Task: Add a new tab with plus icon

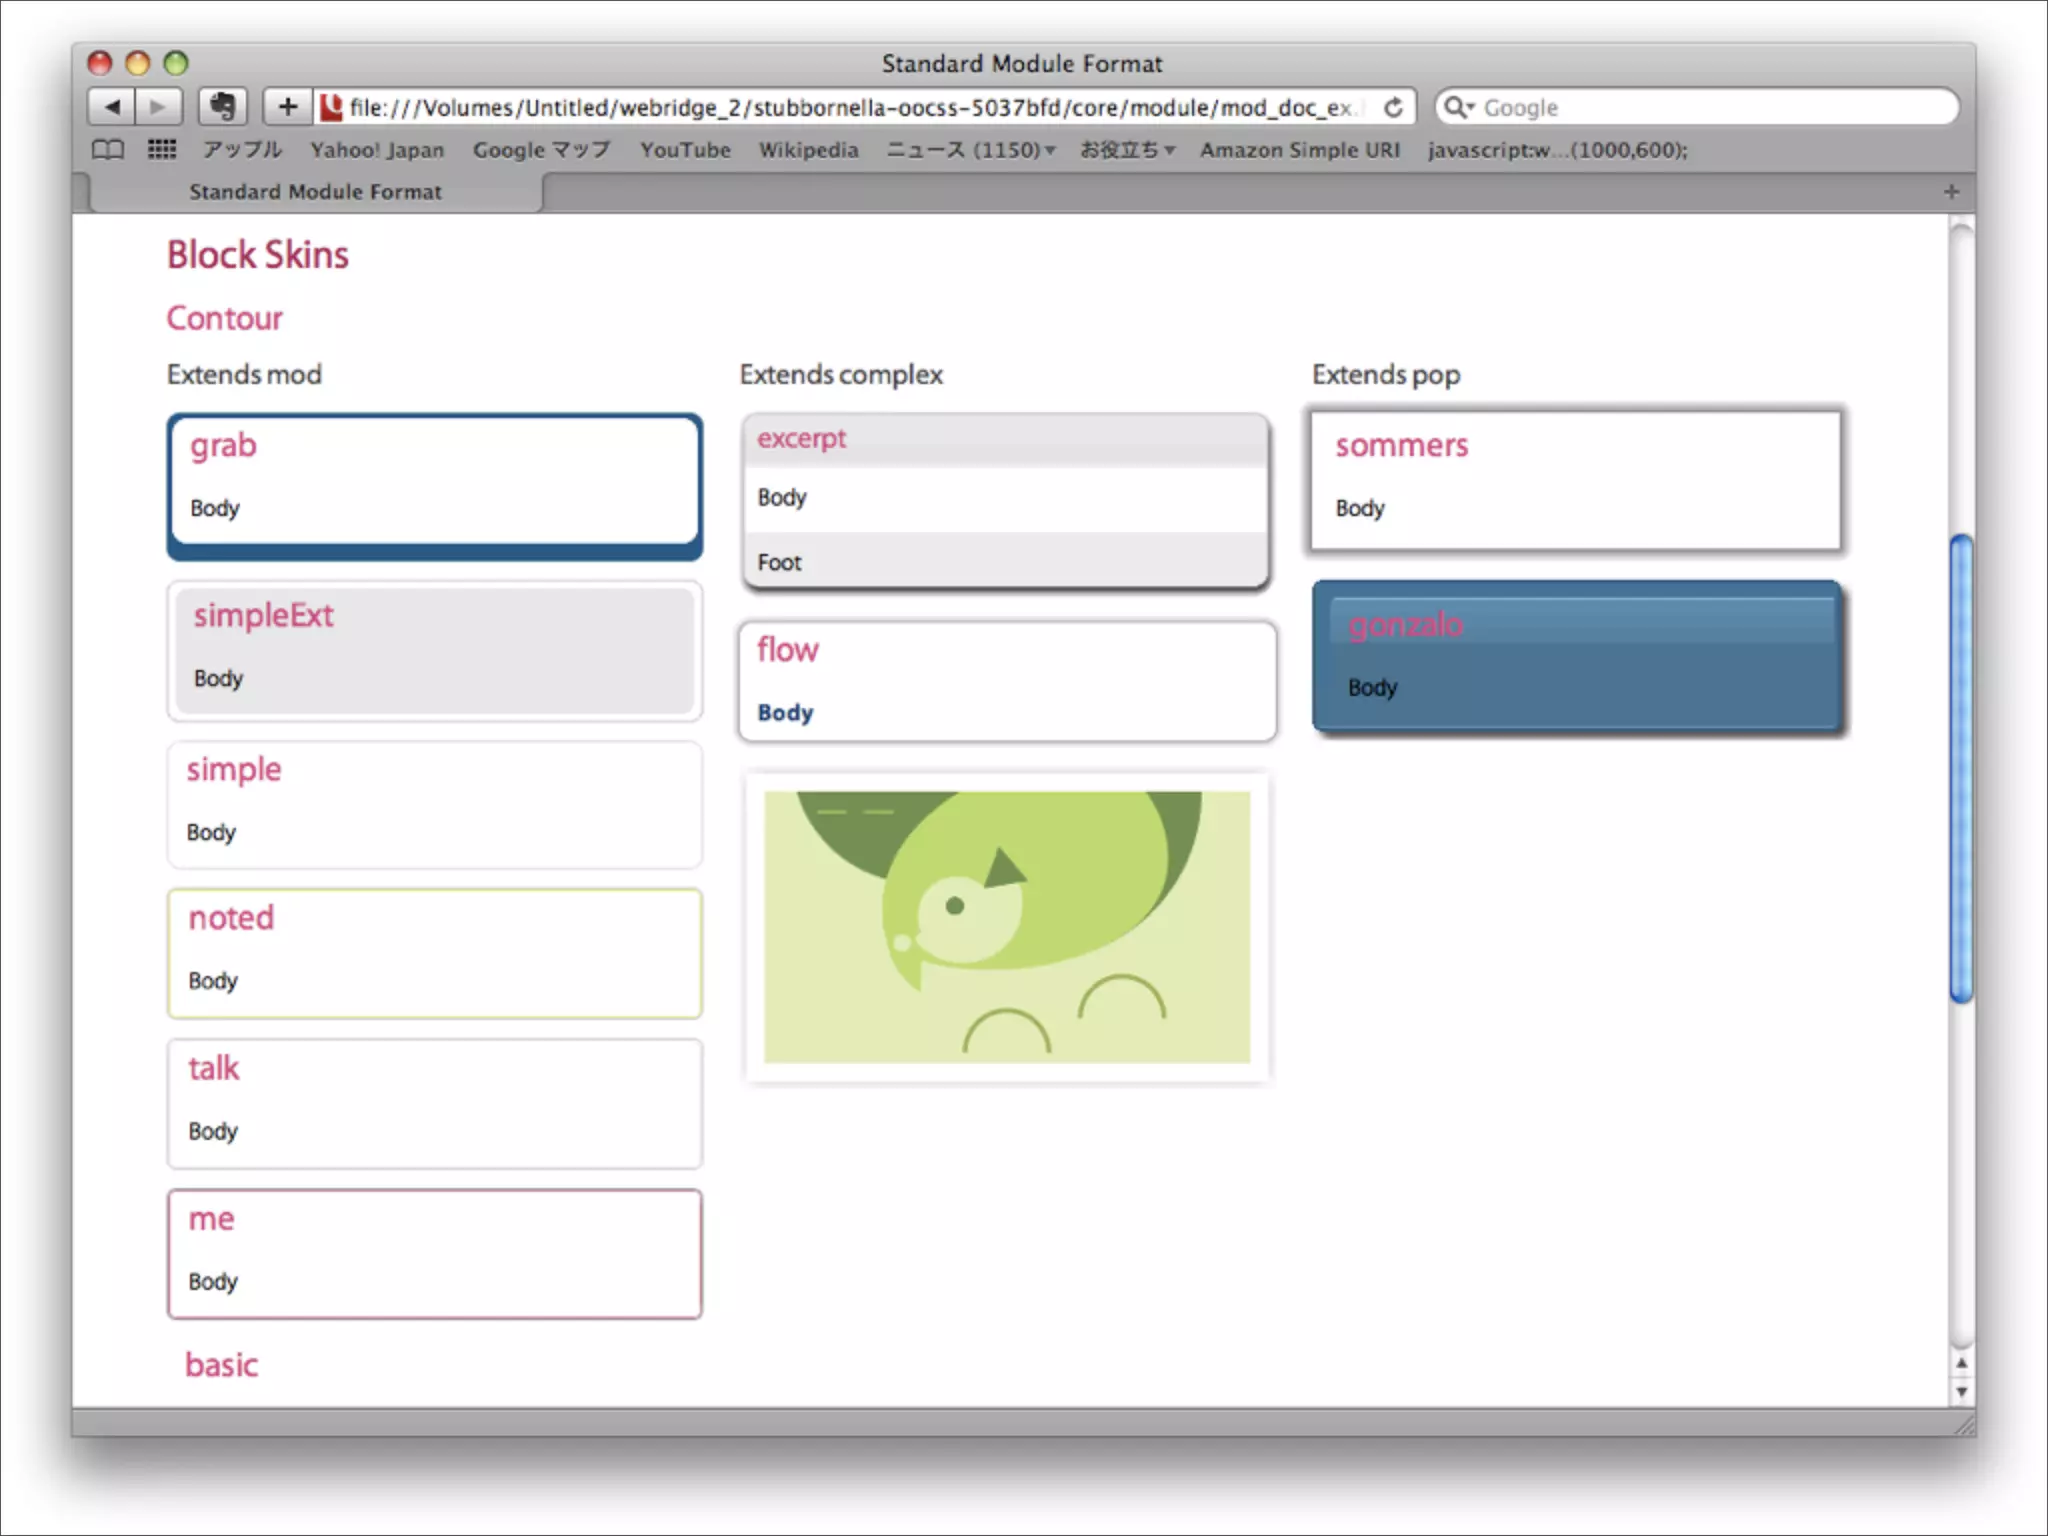Action: (x=1951, y=191)
